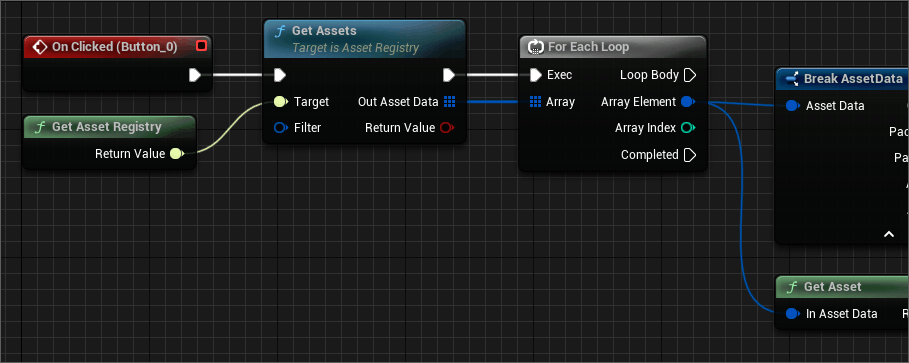The image size is (909, 363).
Task: Select the Get Asset Registry node title
Action: point(107,126)
